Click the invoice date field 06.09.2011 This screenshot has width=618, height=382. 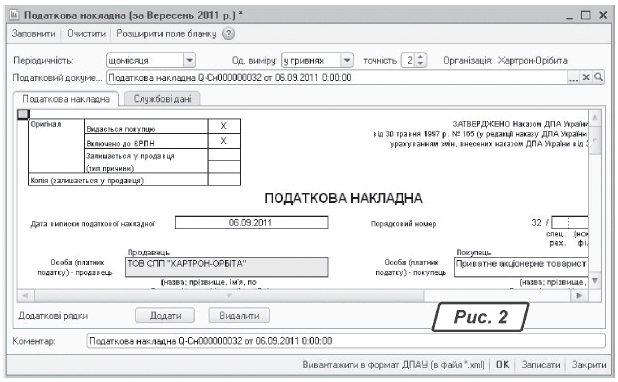click(251, 222)
